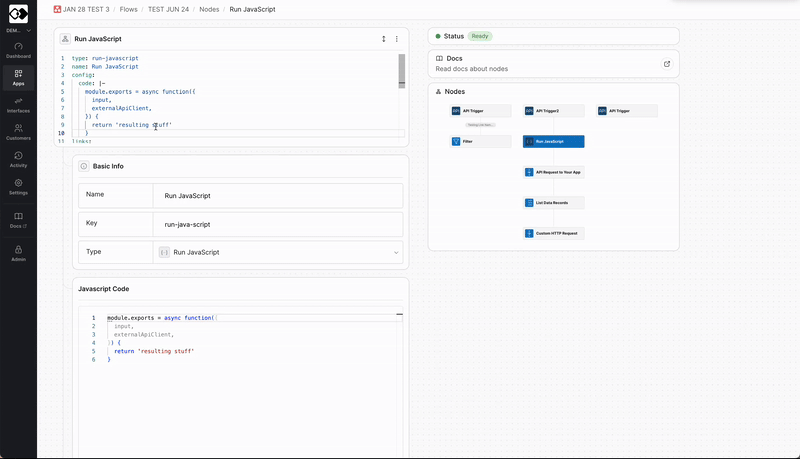Click 'externalApiClient,' in the YAML editor
Image resolution: width=800 pixels, height=459 pixels.
coord(121,108)
